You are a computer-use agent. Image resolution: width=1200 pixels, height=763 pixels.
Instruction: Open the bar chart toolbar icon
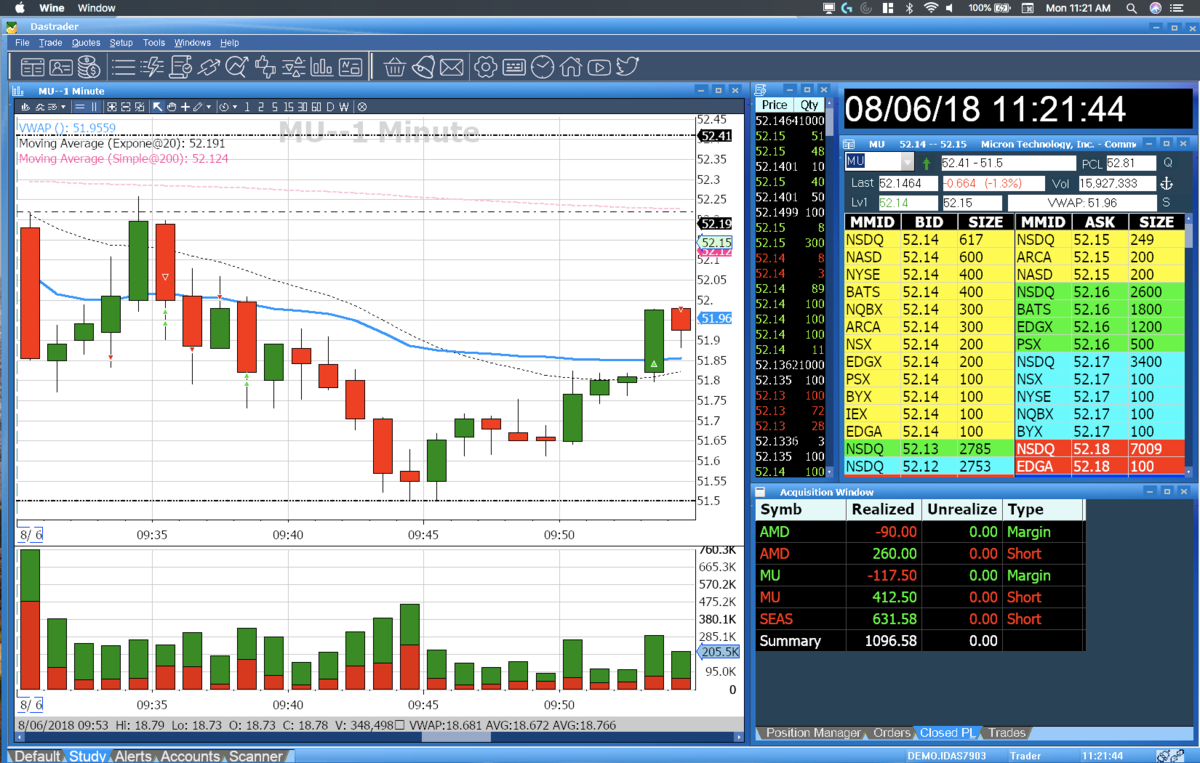[x=322, y=67]
